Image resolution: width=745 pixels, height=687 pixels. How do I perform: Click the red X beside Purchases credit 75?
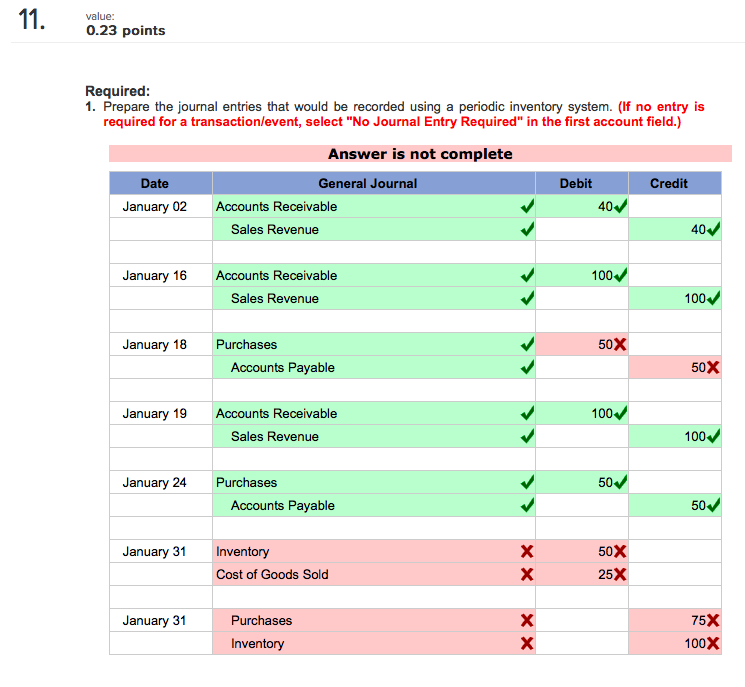pos(713,620)
